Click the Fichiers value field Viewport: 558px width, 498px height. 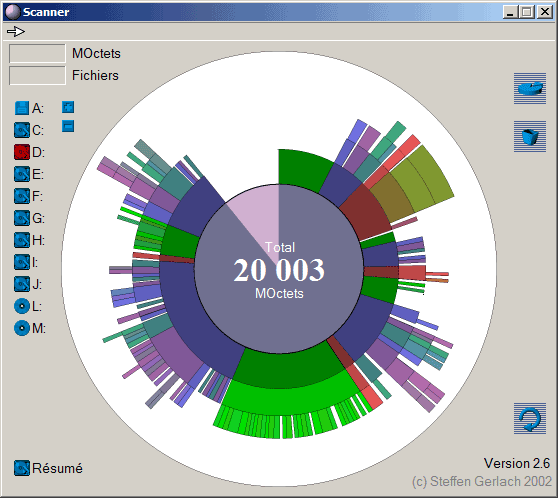[x=37, y=75]
